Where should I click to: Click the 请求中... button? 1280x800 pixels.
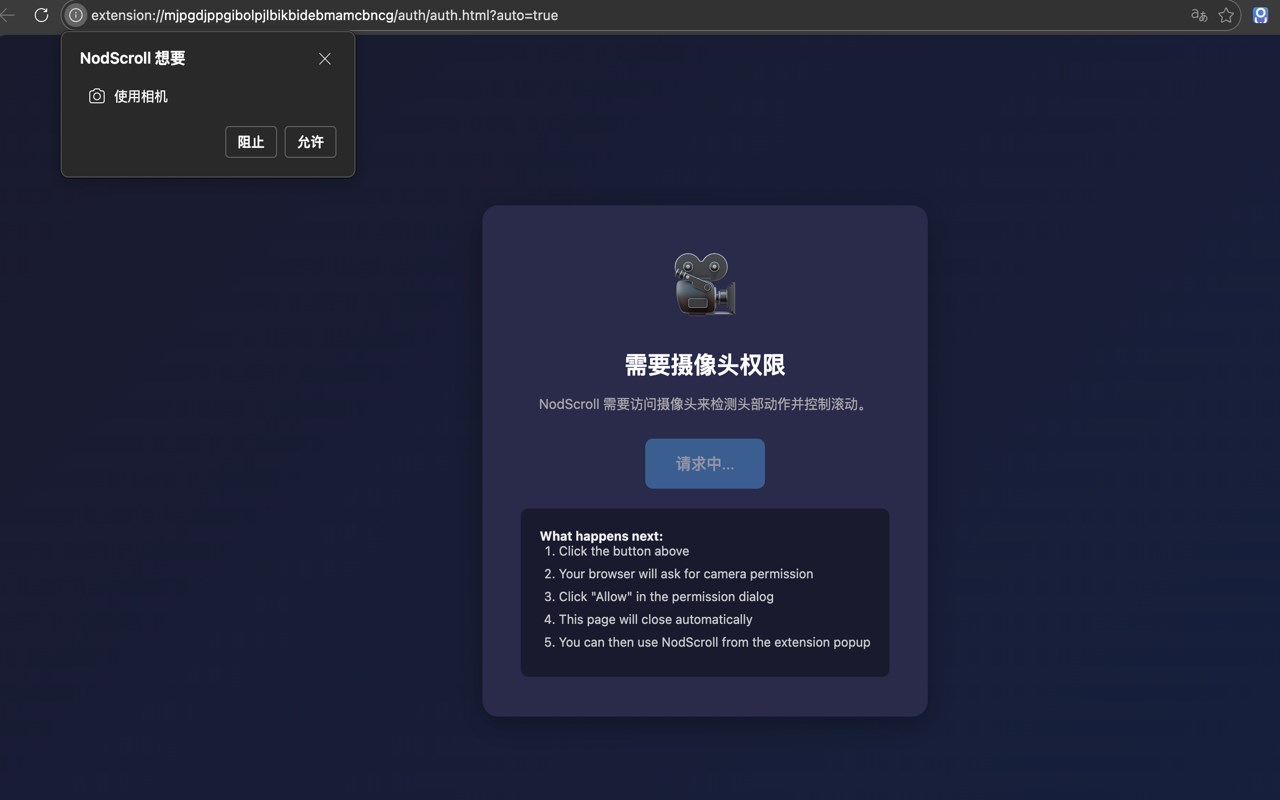coord(705,464)
